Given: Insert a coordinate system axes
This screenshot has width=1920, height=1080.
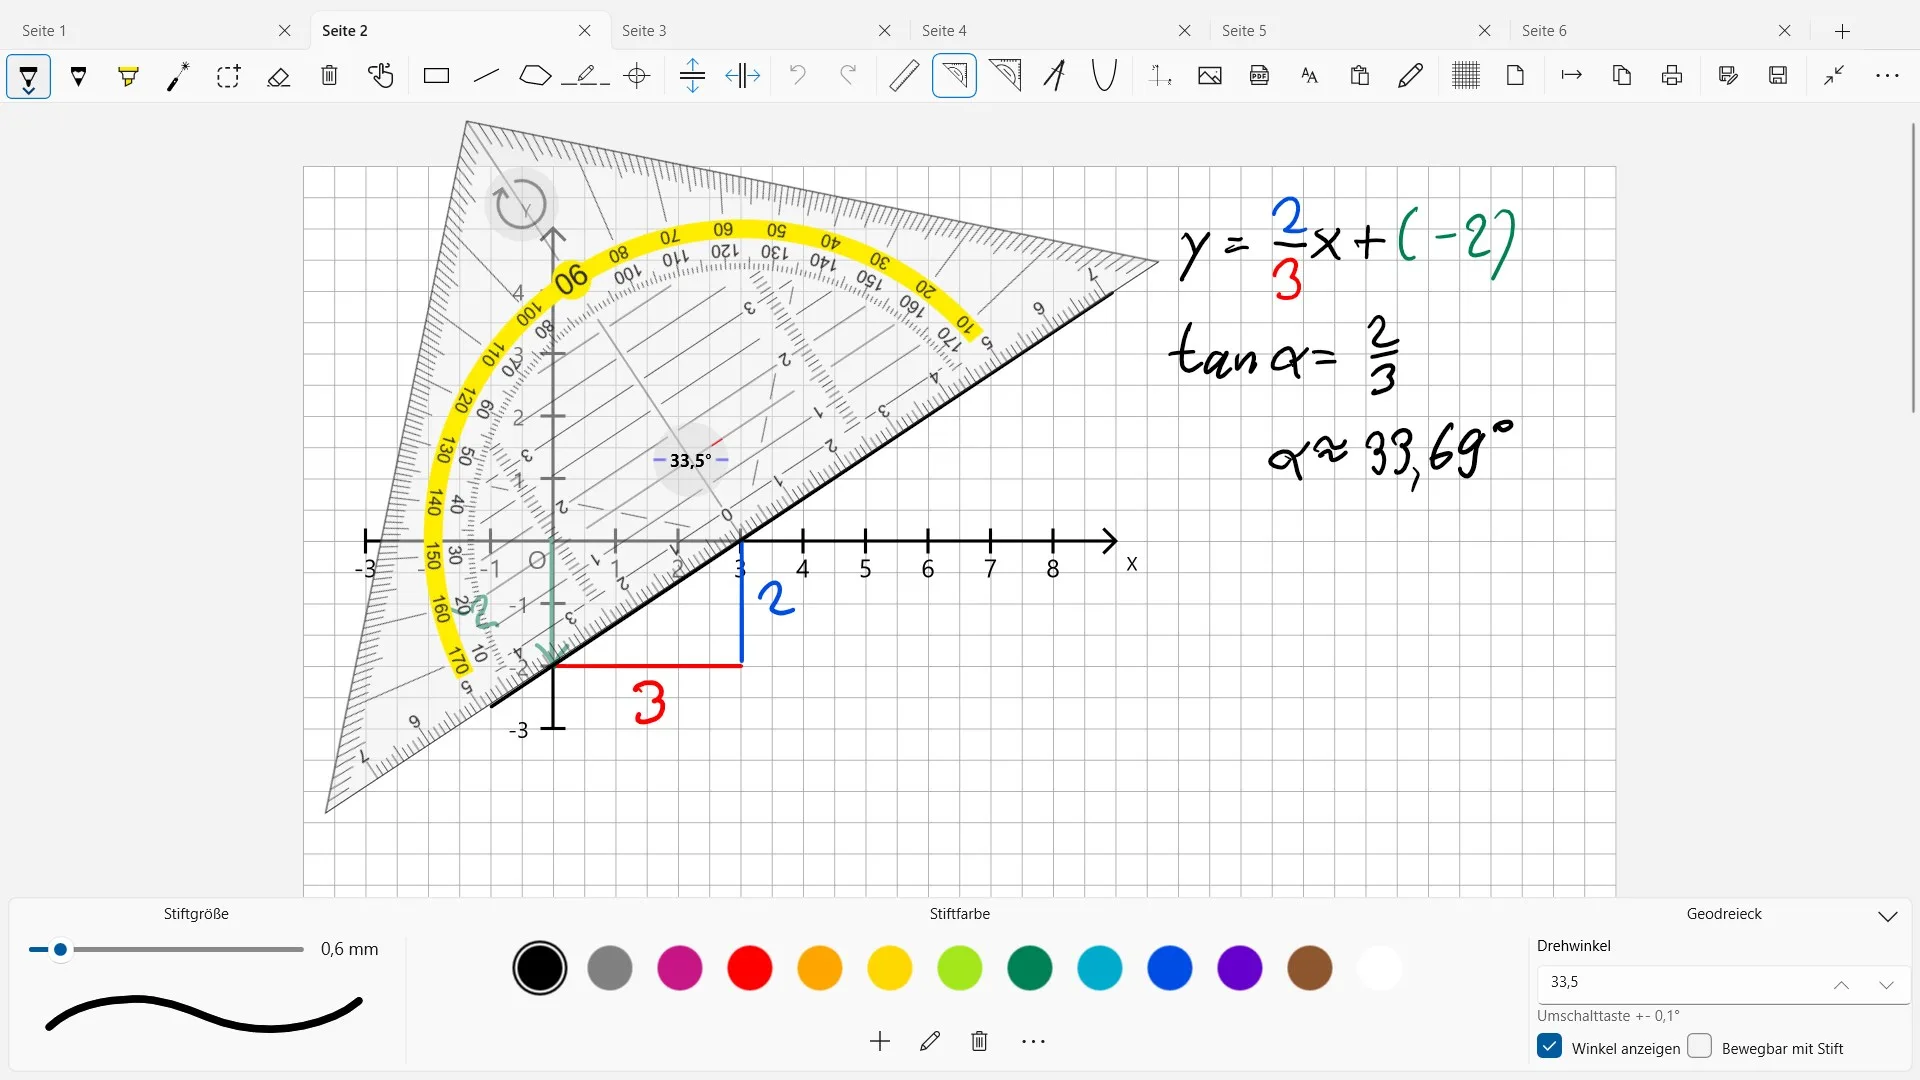Looking at the screenshot, I should coord(1160,76).
